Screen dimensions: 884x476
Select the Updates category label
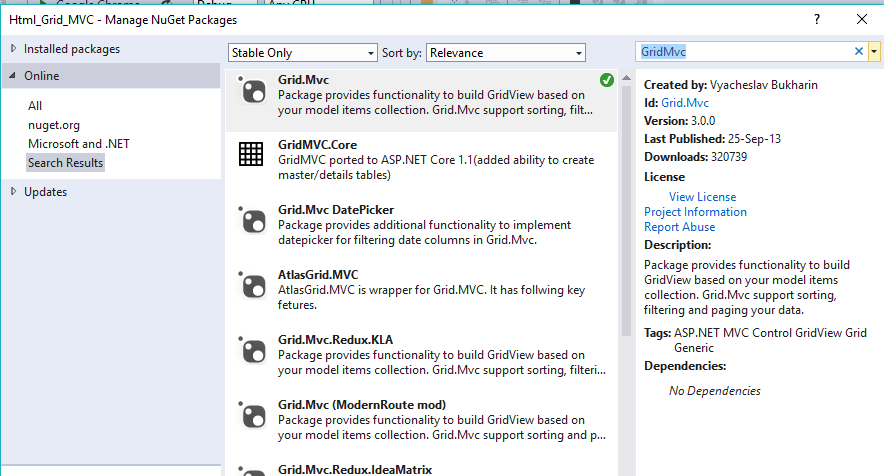pos(45,192)
